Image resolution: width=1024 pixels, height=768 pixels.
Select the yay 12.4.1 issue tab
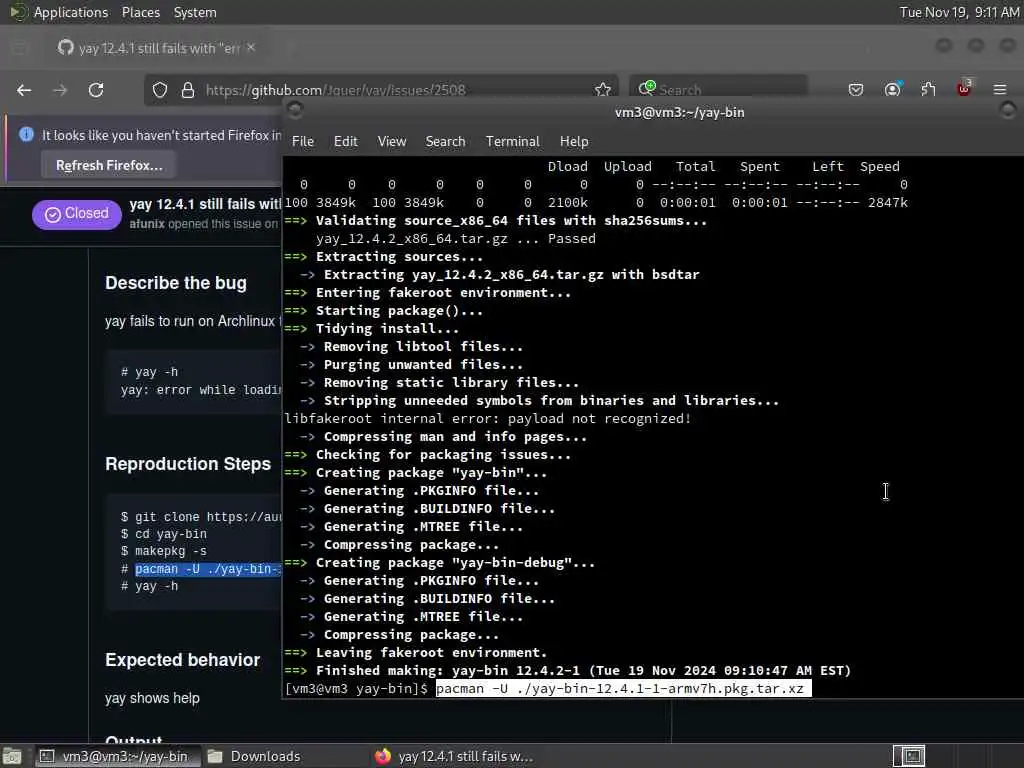tap(157, 48)
